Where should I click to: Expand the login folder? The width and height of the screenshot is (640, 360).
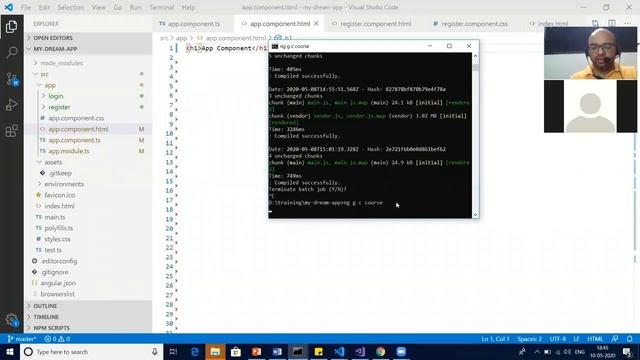click(56, 96)
